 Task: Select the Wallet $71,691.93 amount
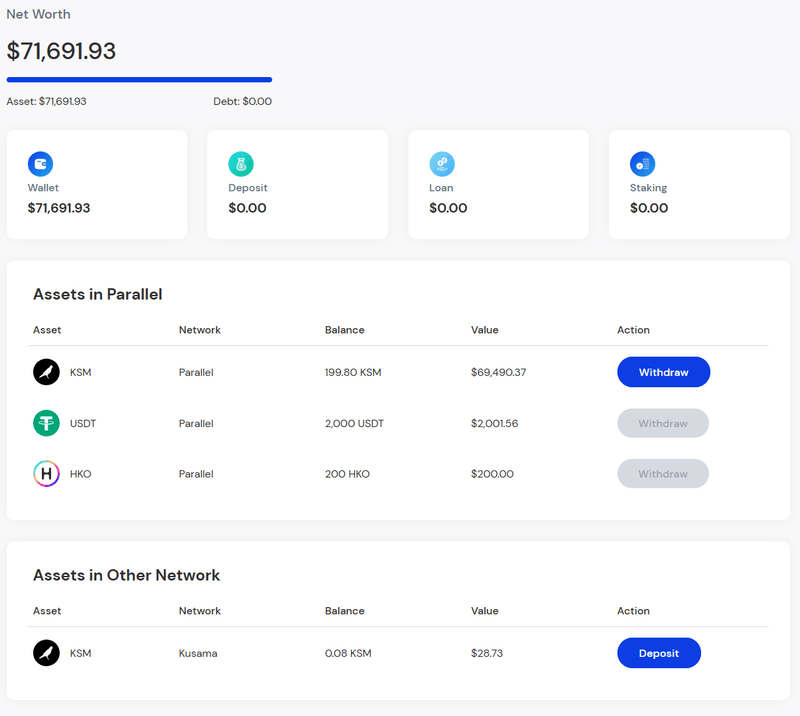click(x=59, y=208)
